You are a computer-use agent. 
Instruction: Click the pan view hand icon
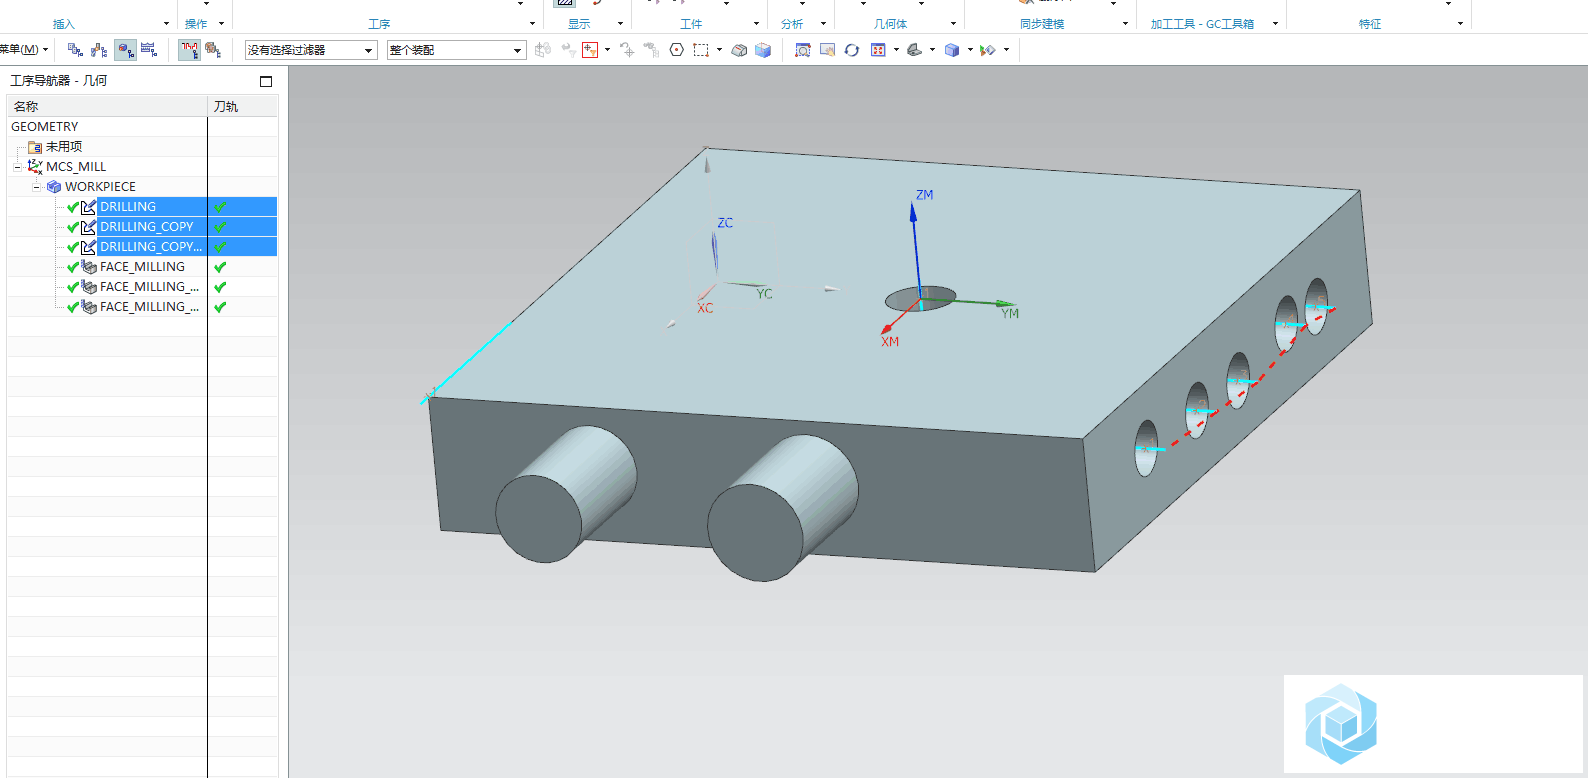pyautogui.click(x=827, y=49)
